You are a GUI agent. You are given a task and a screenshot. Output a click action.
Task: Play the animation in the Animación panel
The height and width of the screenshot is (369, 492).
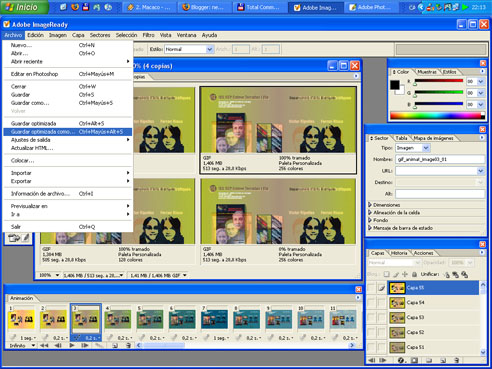pyautogui.click(x=72, y=346)
